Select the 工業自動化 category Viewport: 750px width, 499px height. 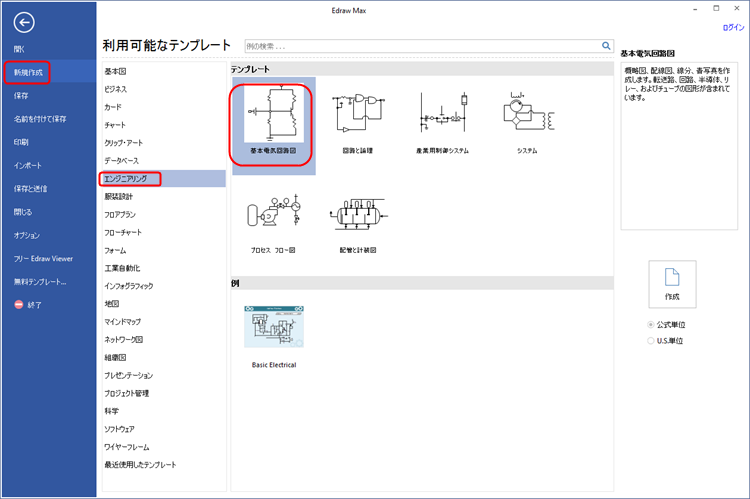click(x=122, y=268)
